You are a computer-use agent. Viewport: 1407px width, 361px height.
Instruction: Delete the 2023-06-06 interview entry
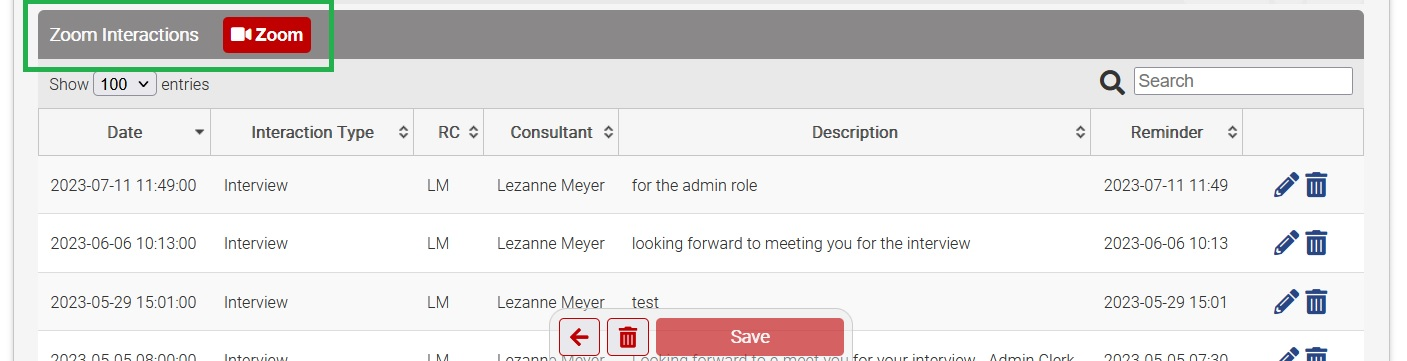1316,243
